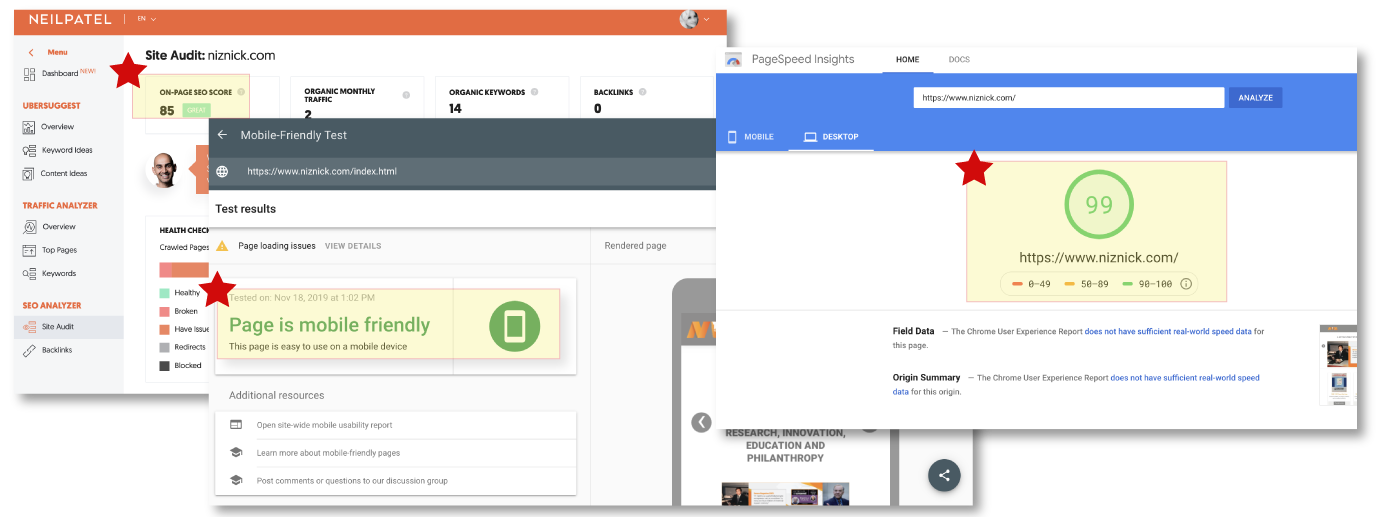The width and height of the screenshot is (1378, 517).
Task: Collapse the sidebar Menu chevron
Action: click(x=31, y=52)
